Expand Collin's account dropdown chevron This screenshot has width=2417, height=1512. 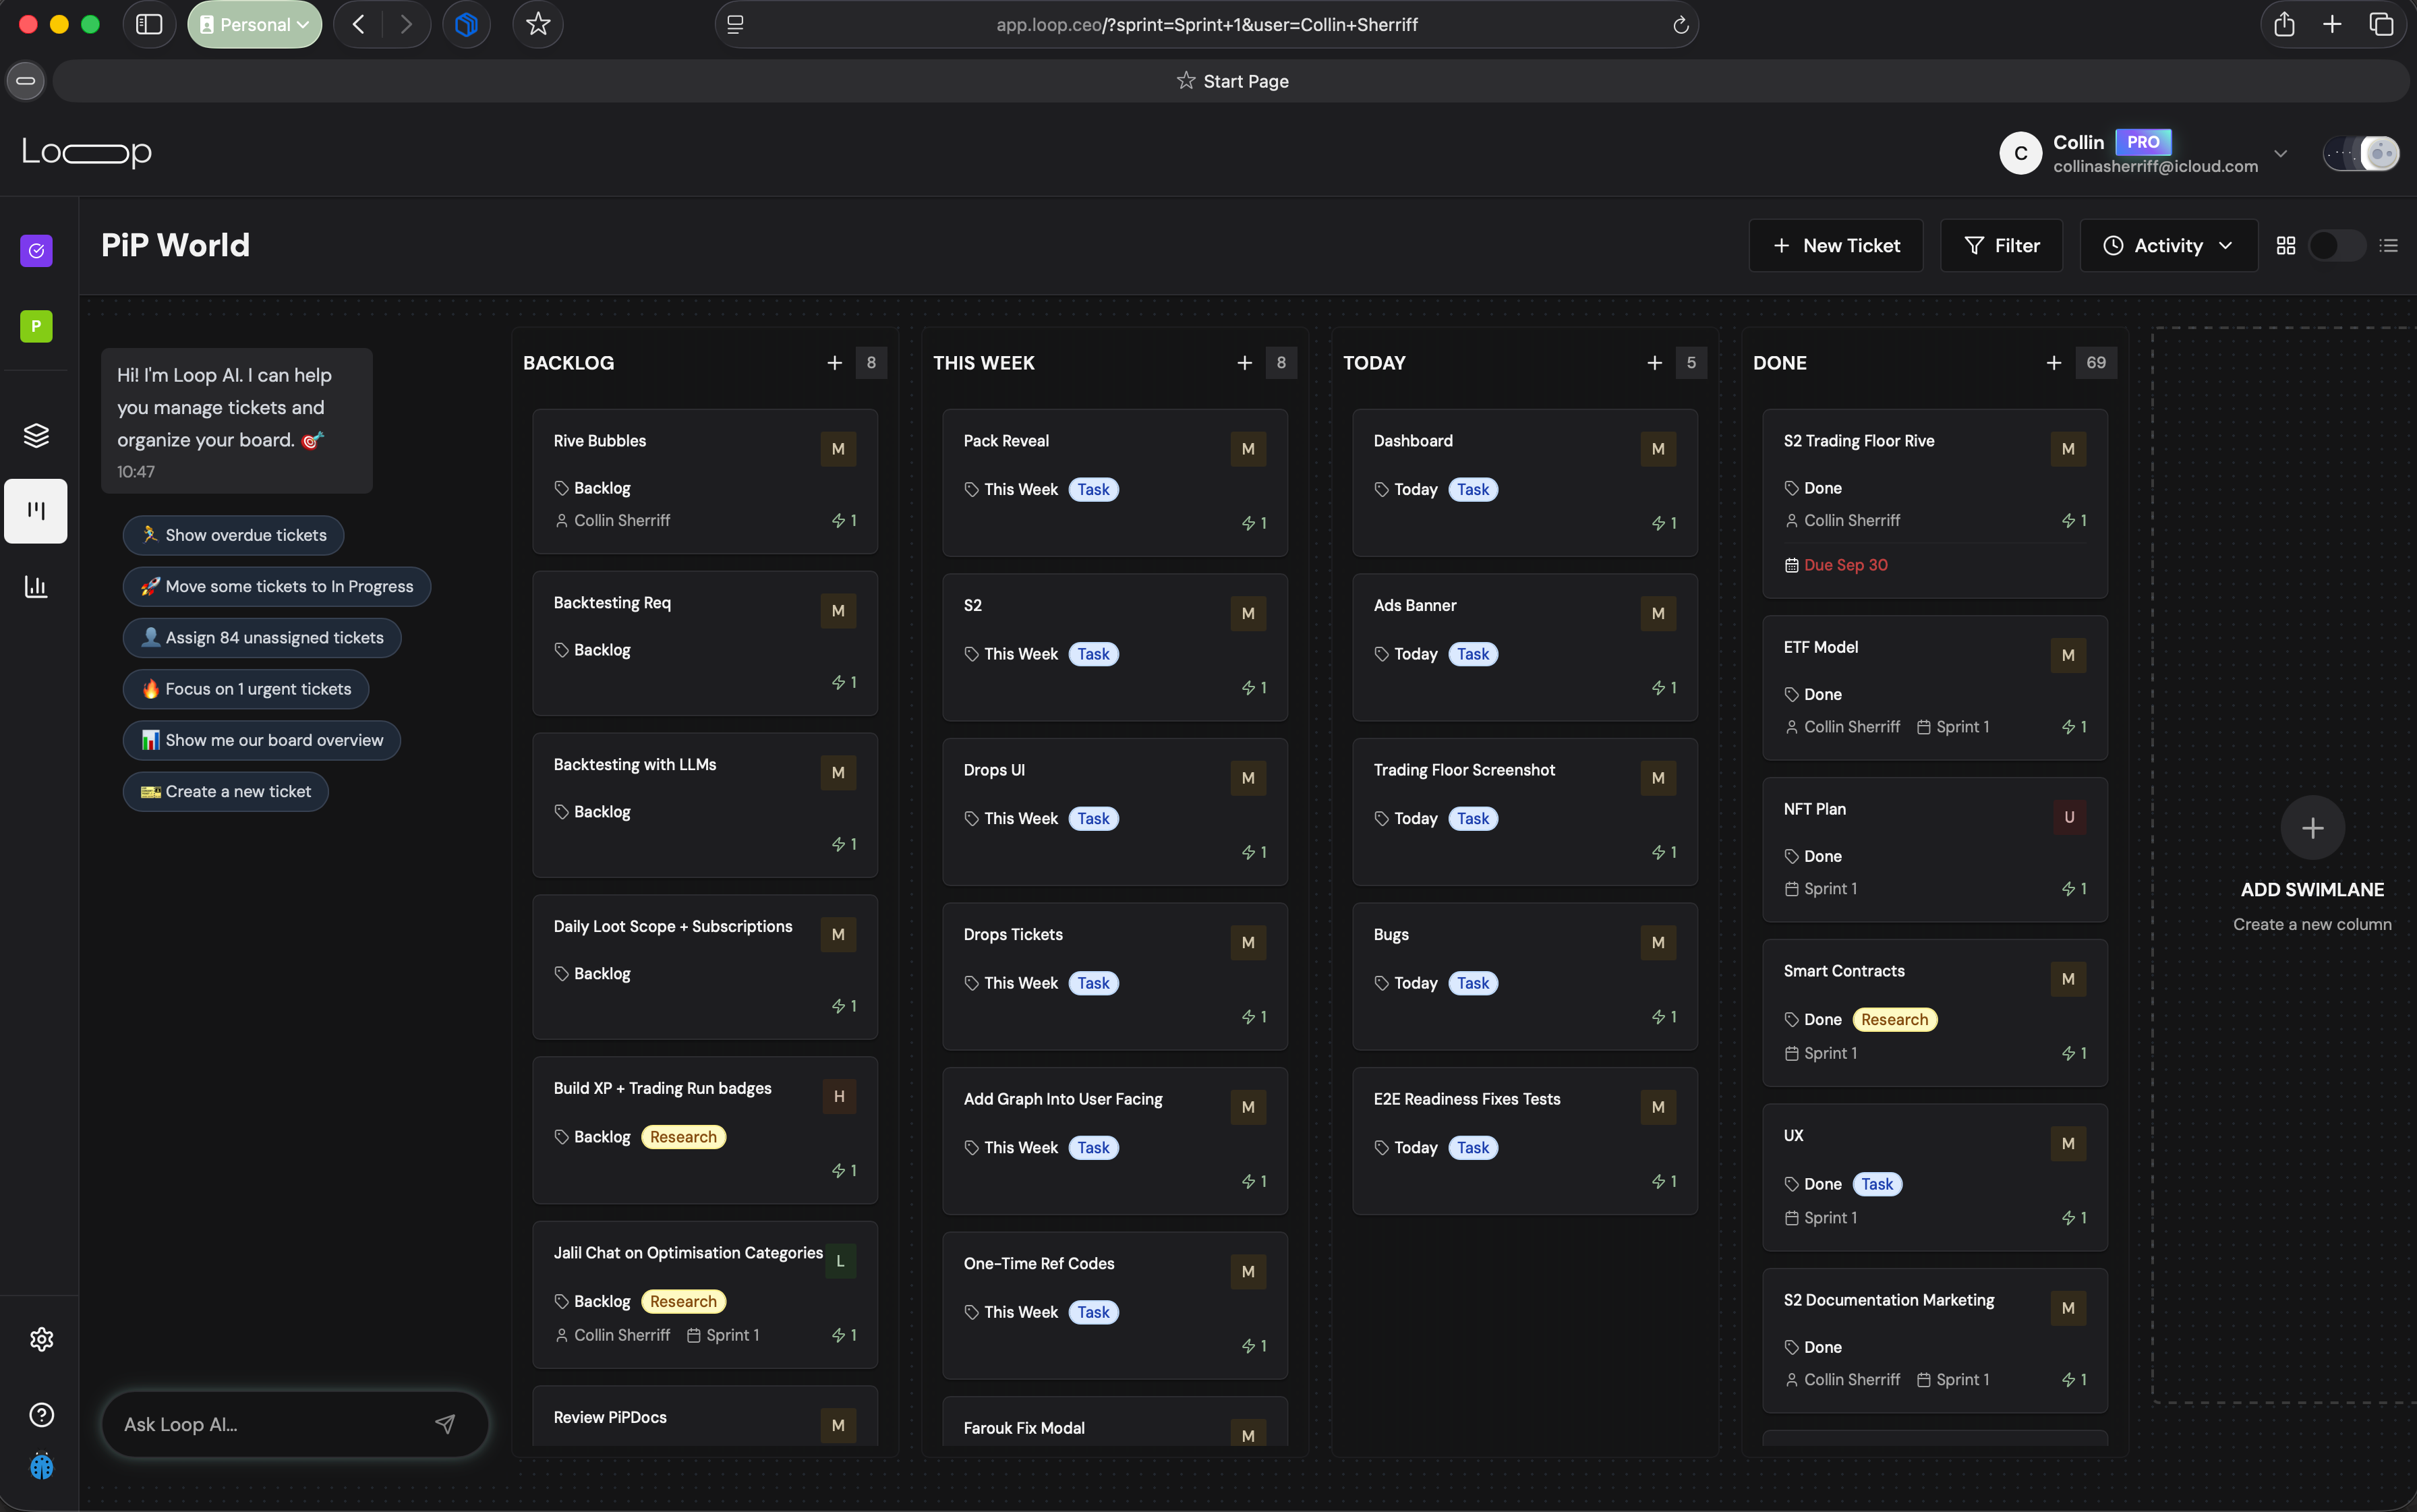(2281, 153)
